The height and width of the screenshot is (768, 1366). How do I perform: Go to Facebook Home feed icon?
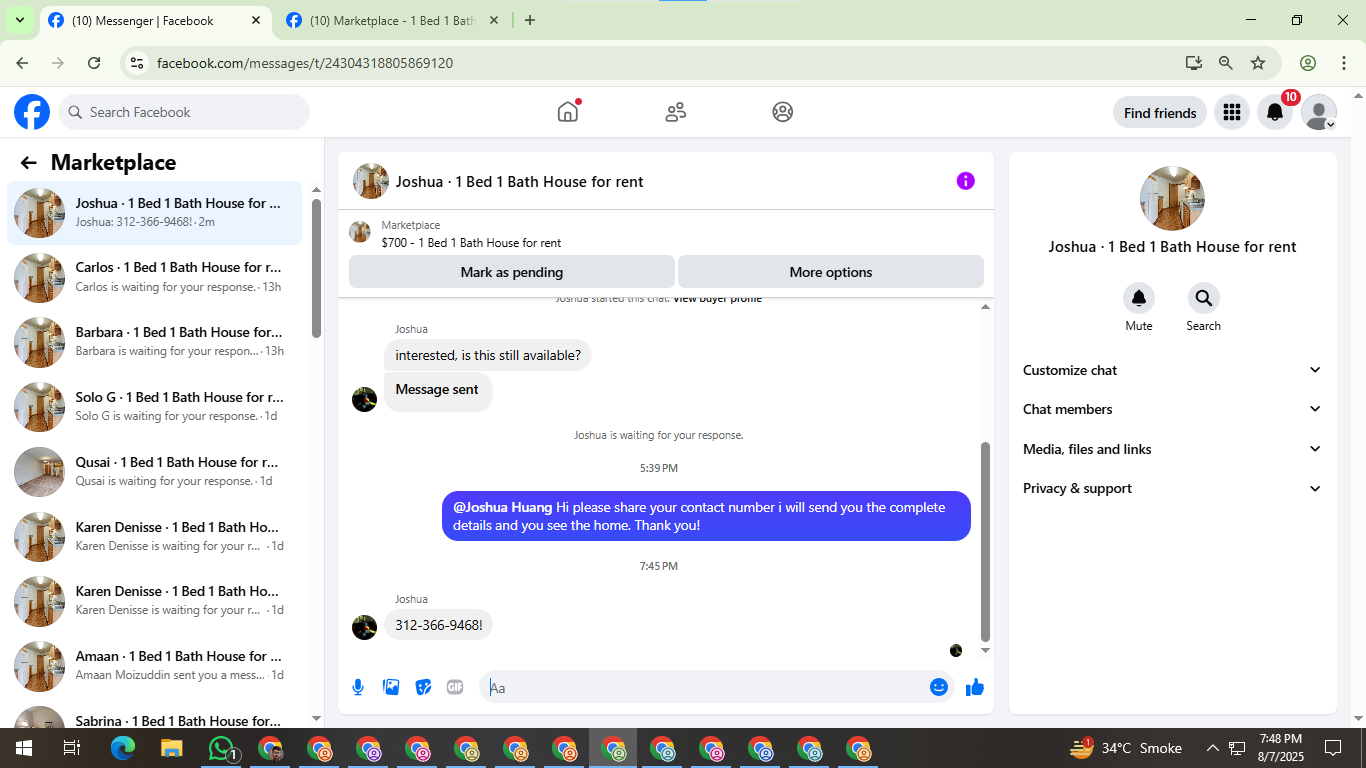(568, 112)
